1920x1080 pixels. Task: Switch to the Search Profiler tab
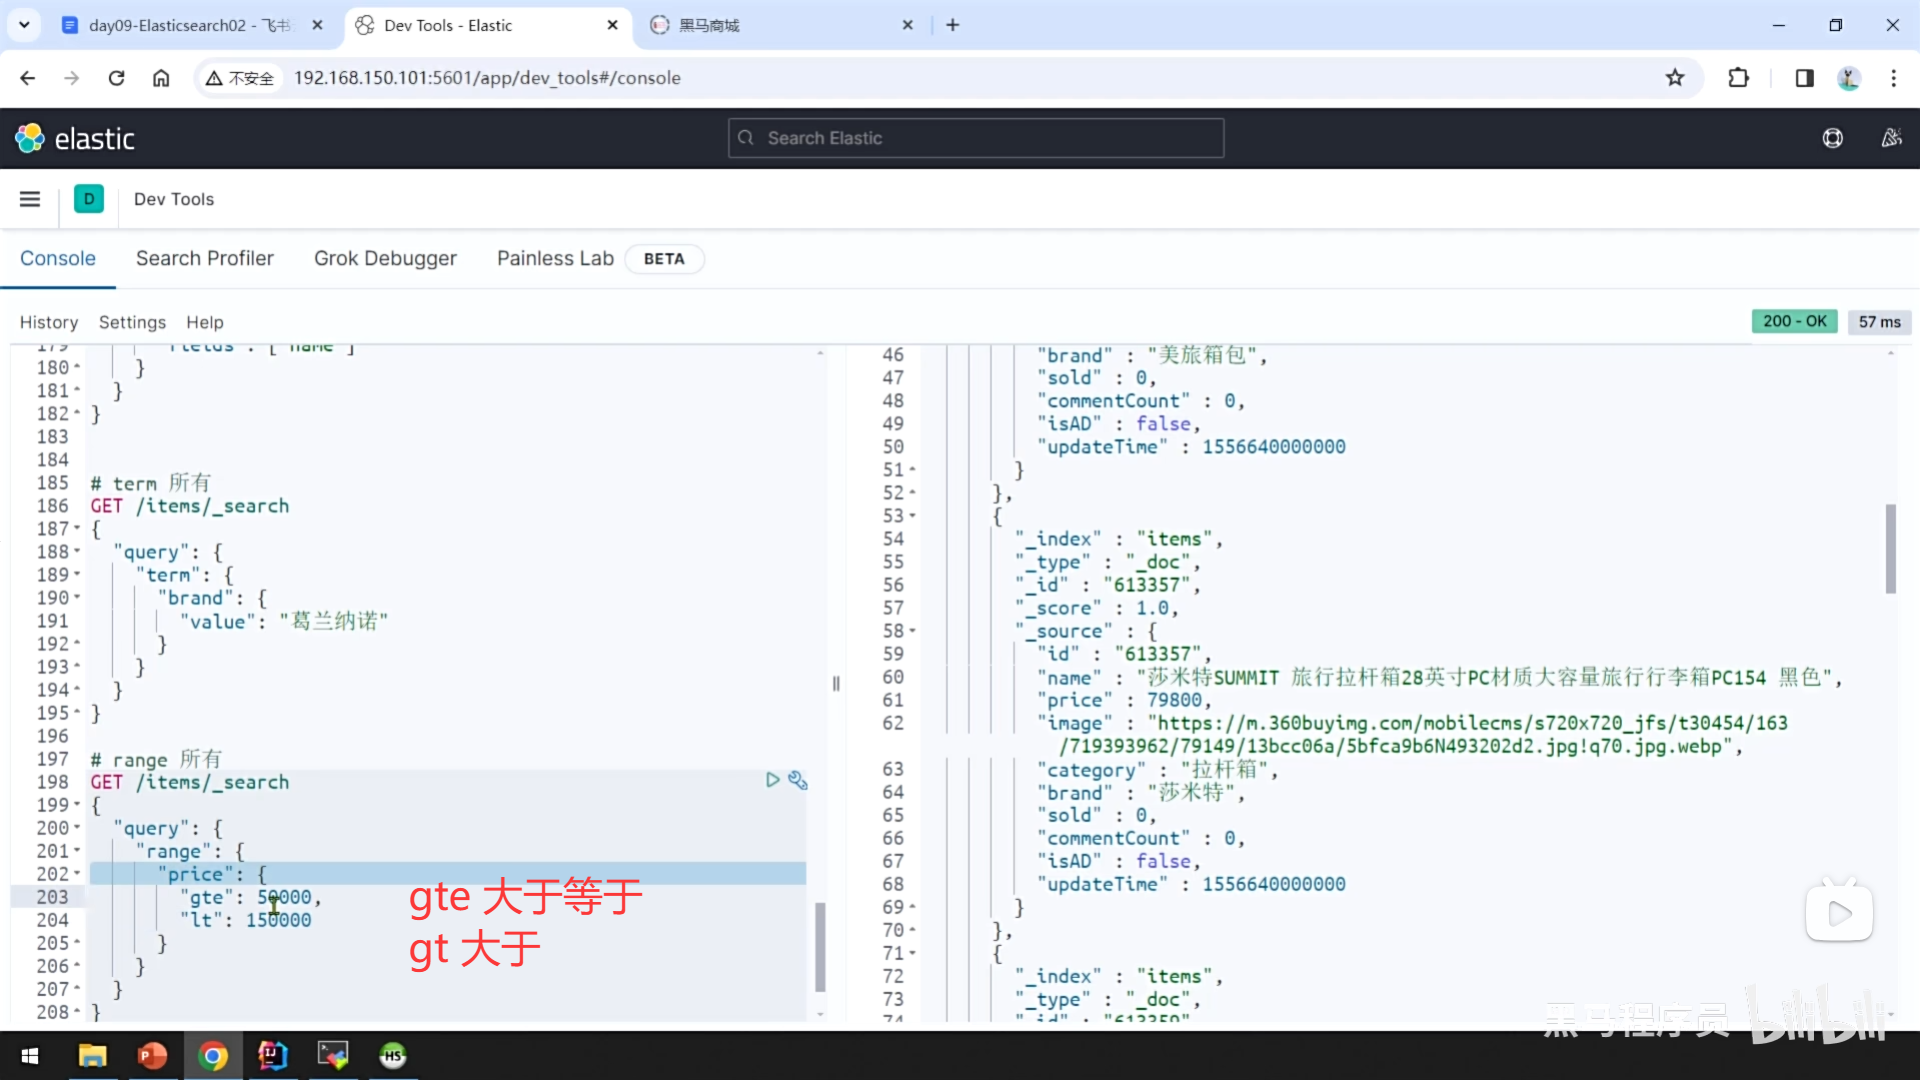tap(204, 258)
